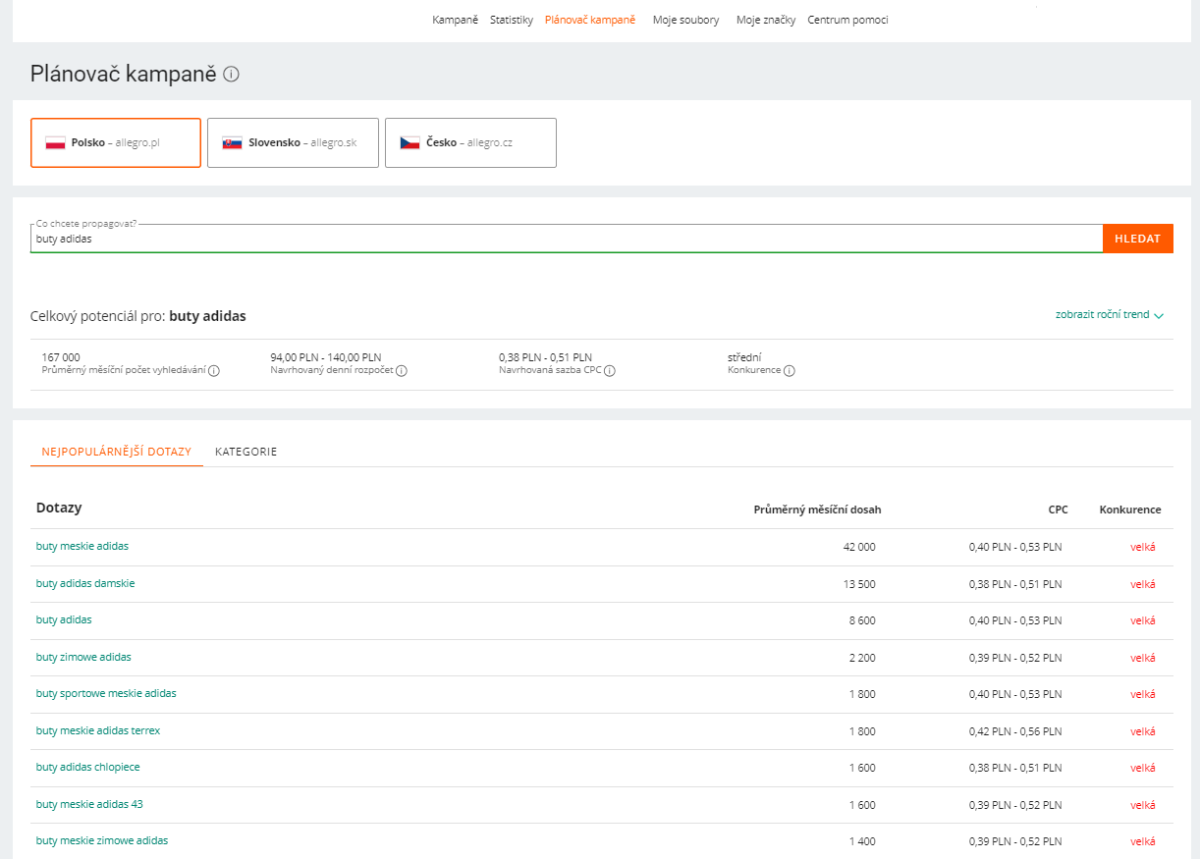The width and height of the screenshot is (1200, 859).
Task: Click 167 000 monthly searches value
Action: pyautogui.click(x=61, y=357)
